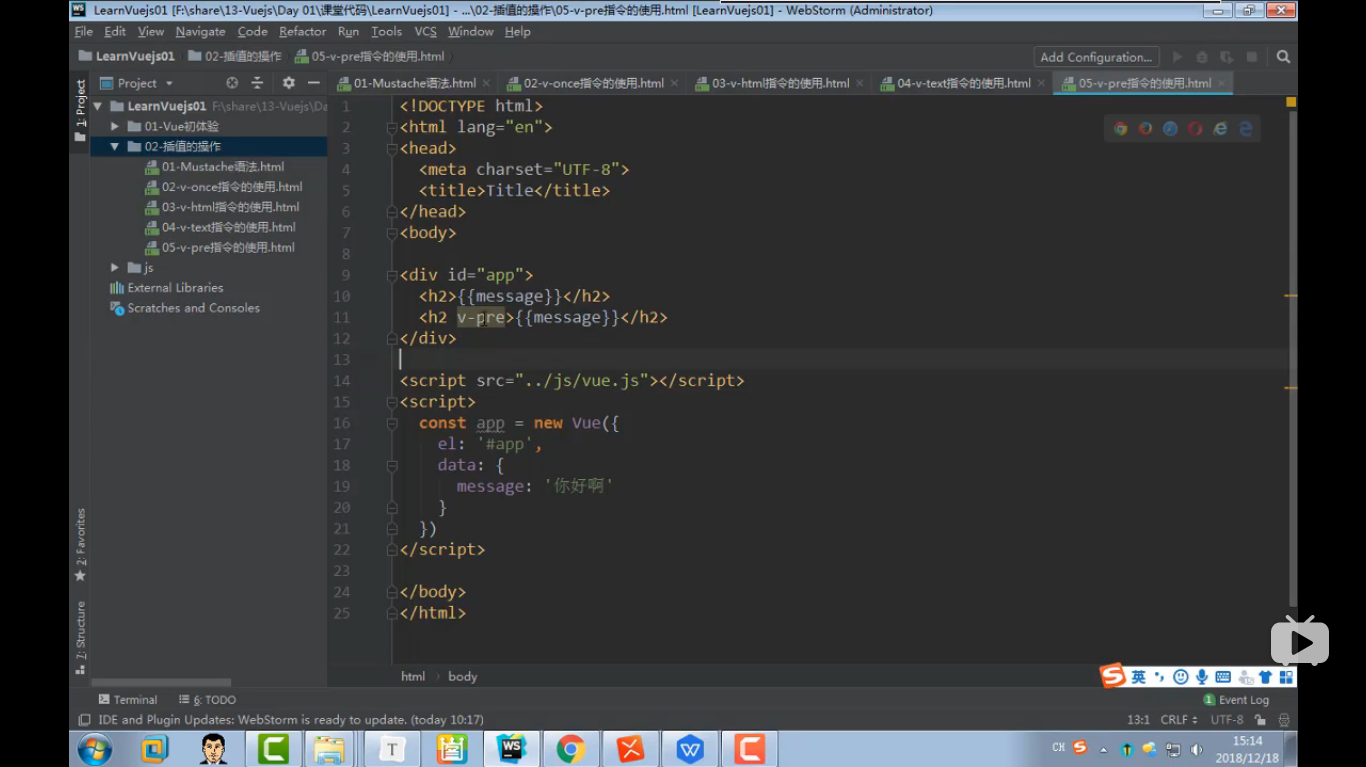Open Sogou soft keyboard icon

(1222, 677)
